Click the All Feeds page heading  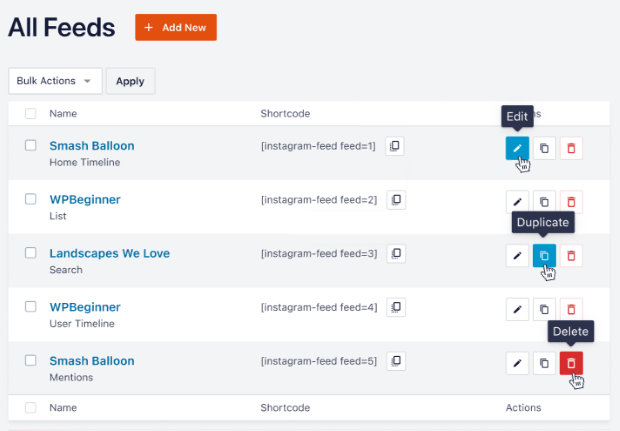(62, 27)
